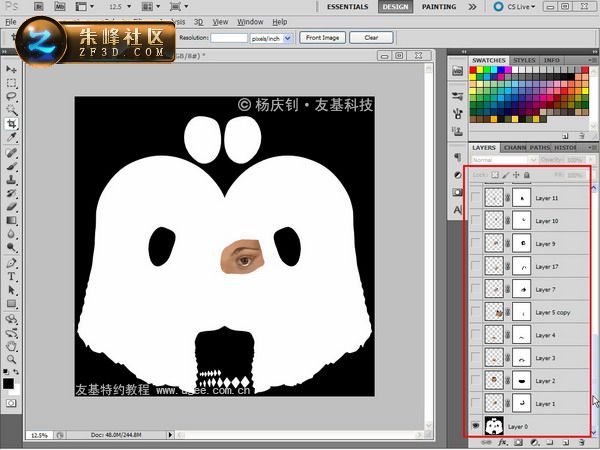Open the layer blend mode Normal dropdown
The width and height of the screenshot is (600, 450).
(504, 160)
